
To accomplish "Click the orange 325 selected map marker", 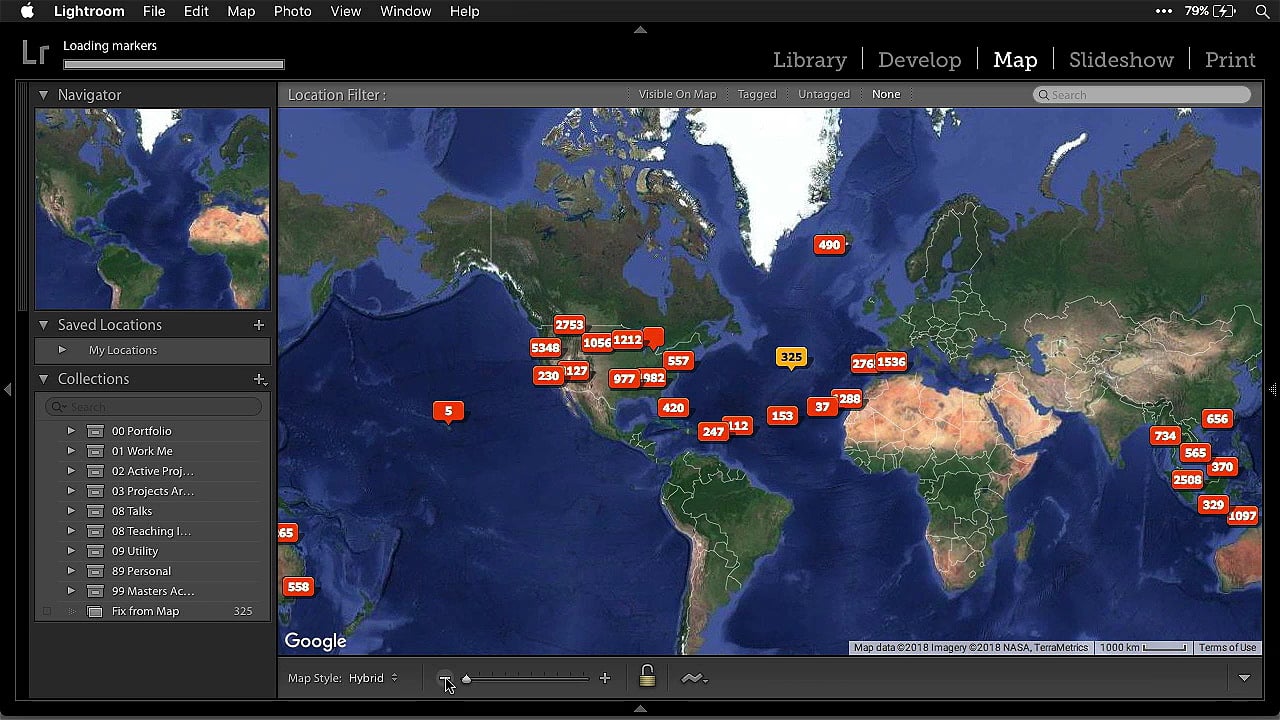I will click(x=791, y=357).
